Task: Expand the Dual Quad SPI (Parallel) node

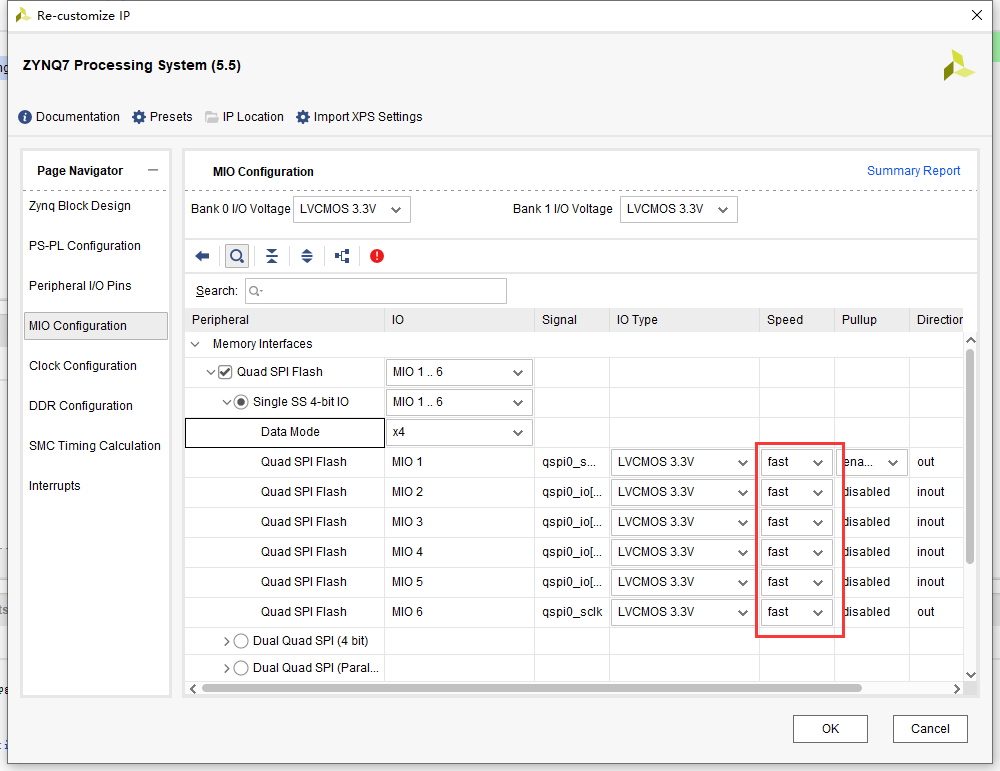Action: click(226, 668)
